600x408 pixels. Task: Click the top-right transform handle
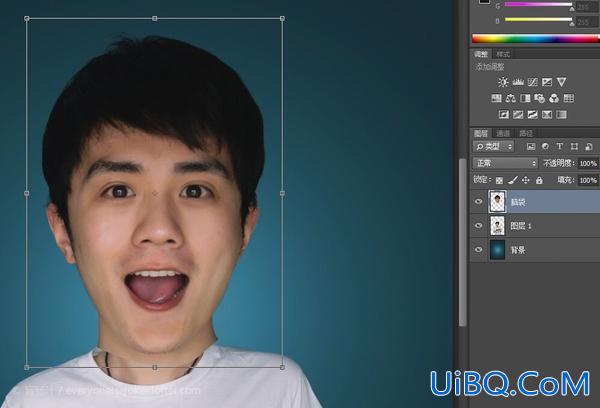pyautogui.click(x=282, y=18)
